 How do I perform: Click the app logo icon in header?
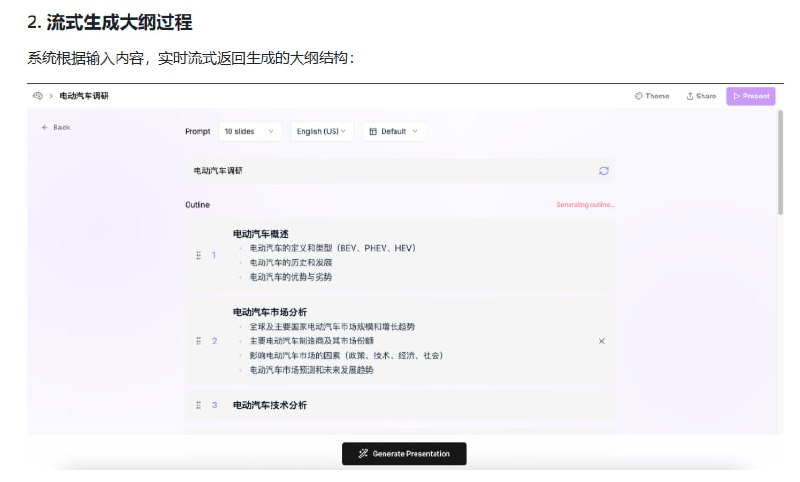tap(38, 96)
